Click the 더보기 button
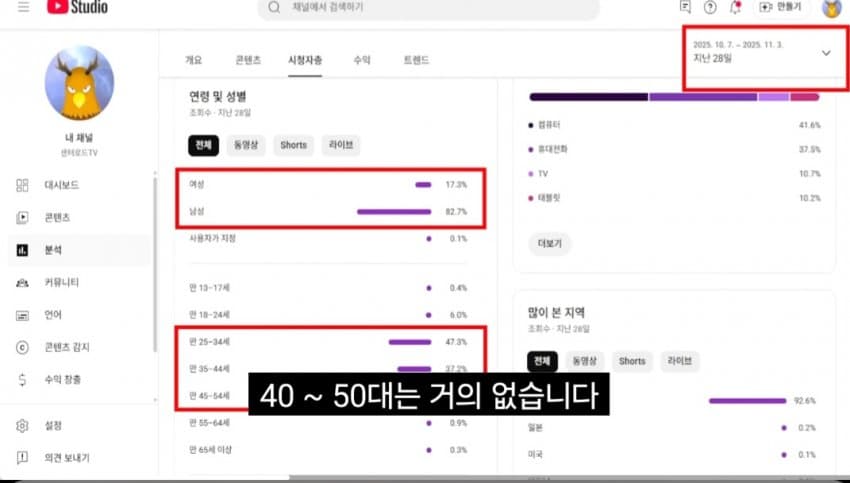The height and width of the screenshot is (483, 850). pyautogui.click(x=548, y=243)
